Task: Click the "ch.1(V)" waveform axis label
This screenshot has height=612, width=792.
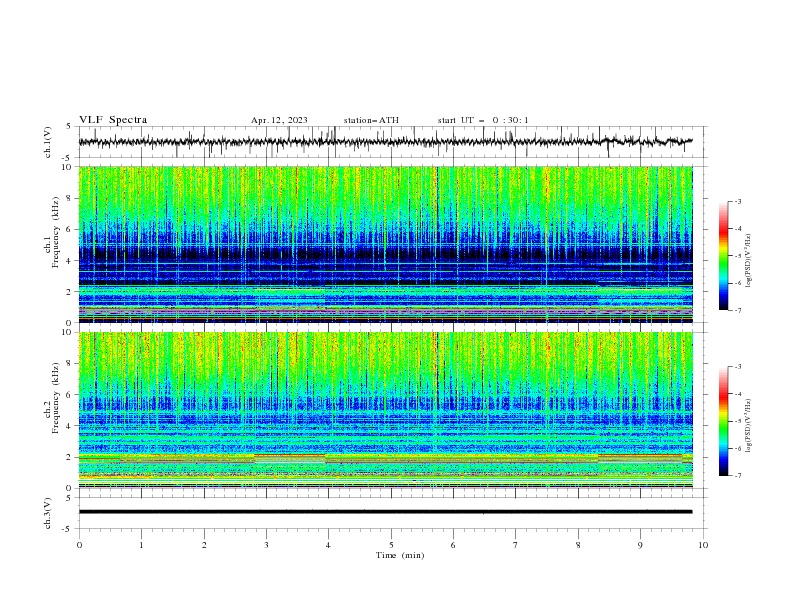Action: point(48,142)
